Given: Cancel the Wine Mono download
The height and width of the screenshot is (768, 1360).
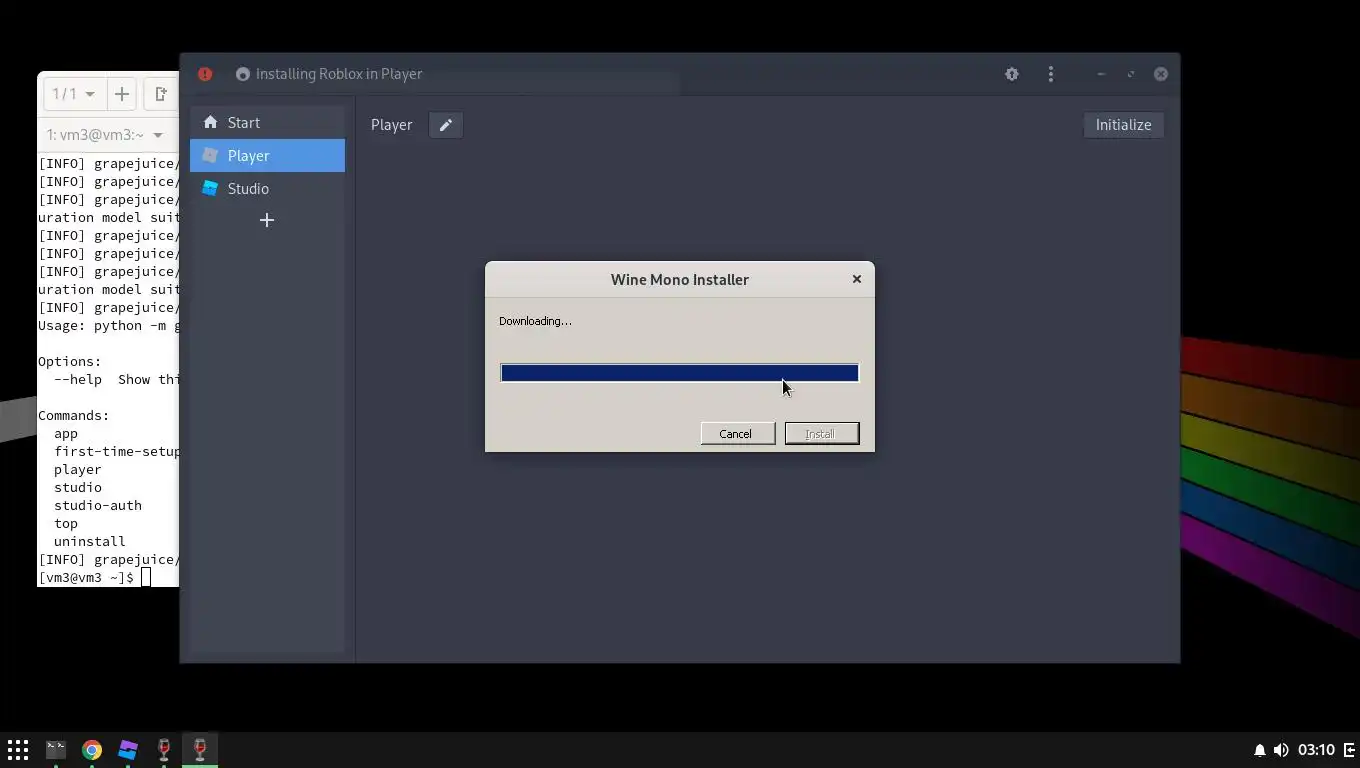Looking at the screenshot, I should (x=737, y=433).
